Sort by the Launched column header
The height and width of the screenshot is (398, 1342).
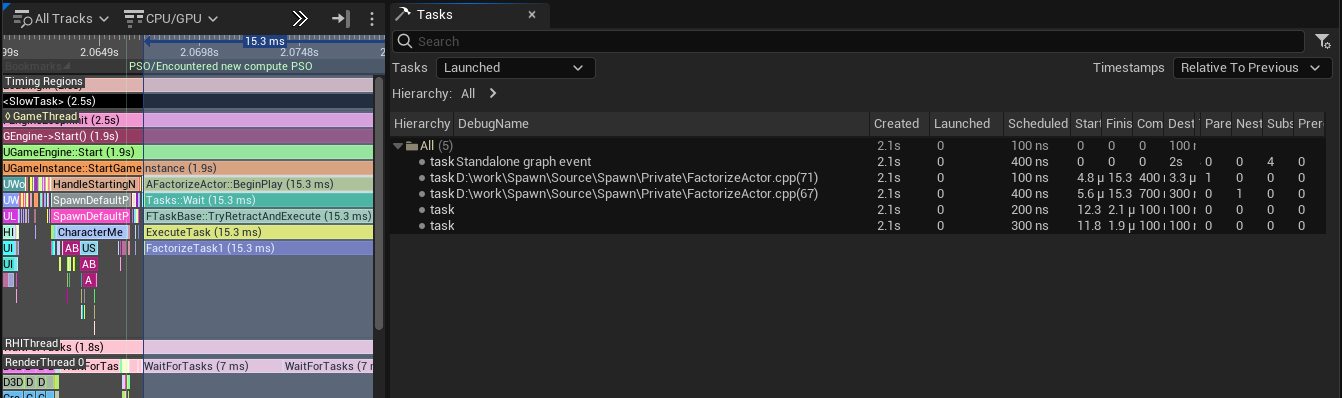coord(966,124)
